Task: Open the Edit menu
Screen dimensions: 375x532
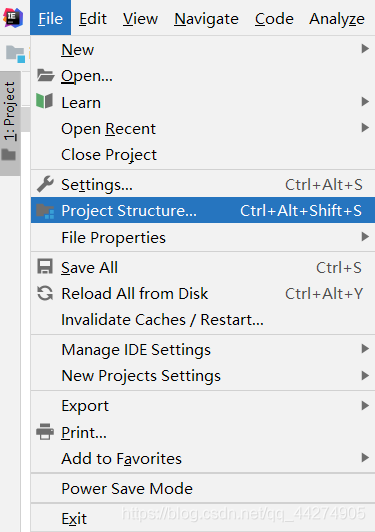Action: coord(93,19)
